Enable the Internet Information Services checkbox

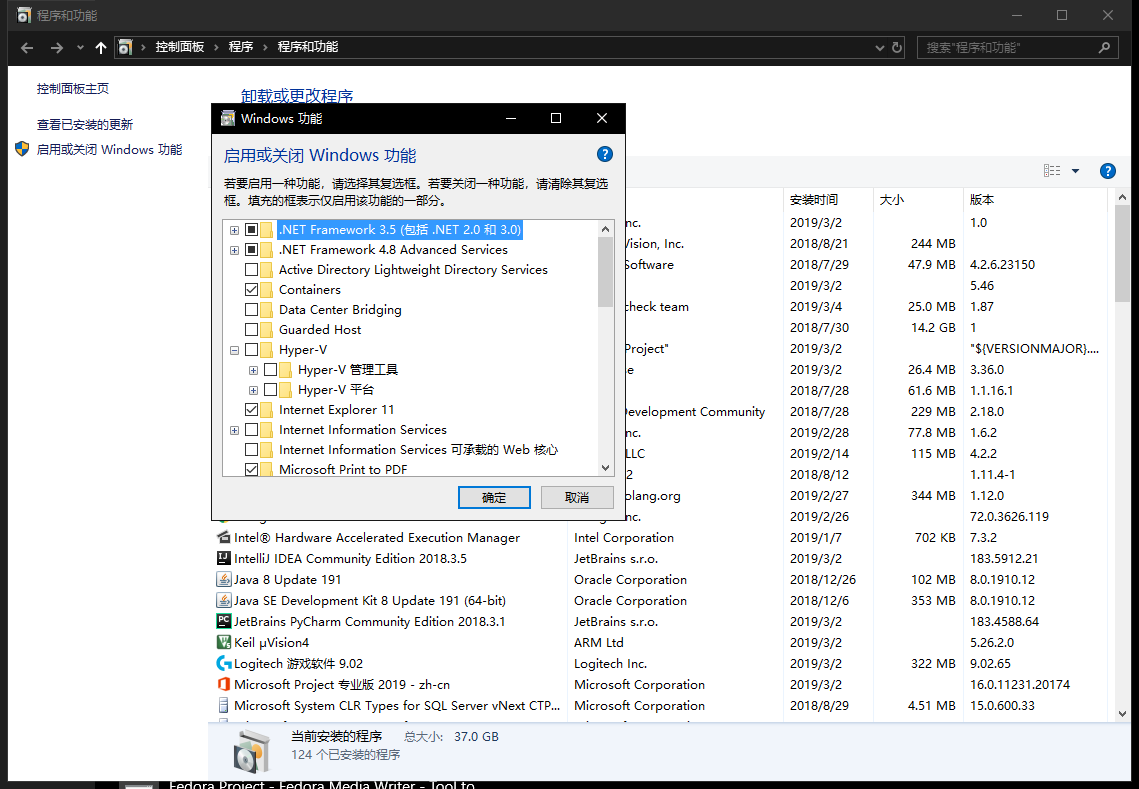[x=251, y=430]
